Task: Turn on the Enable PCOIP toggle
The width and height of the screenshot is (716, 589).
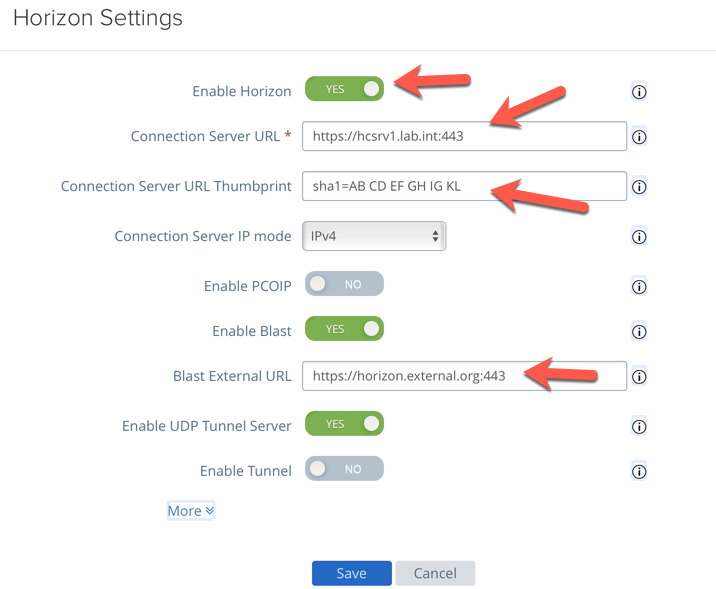Action: coord(344,284)
